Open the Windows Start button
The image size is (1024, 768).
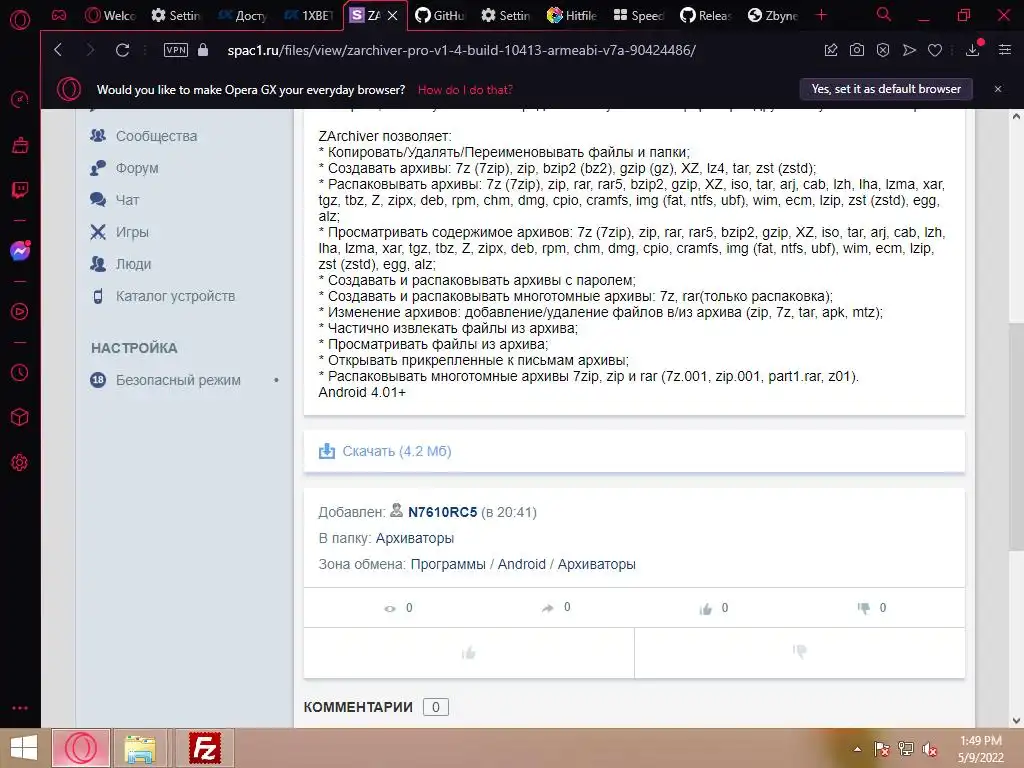point(24,748)
